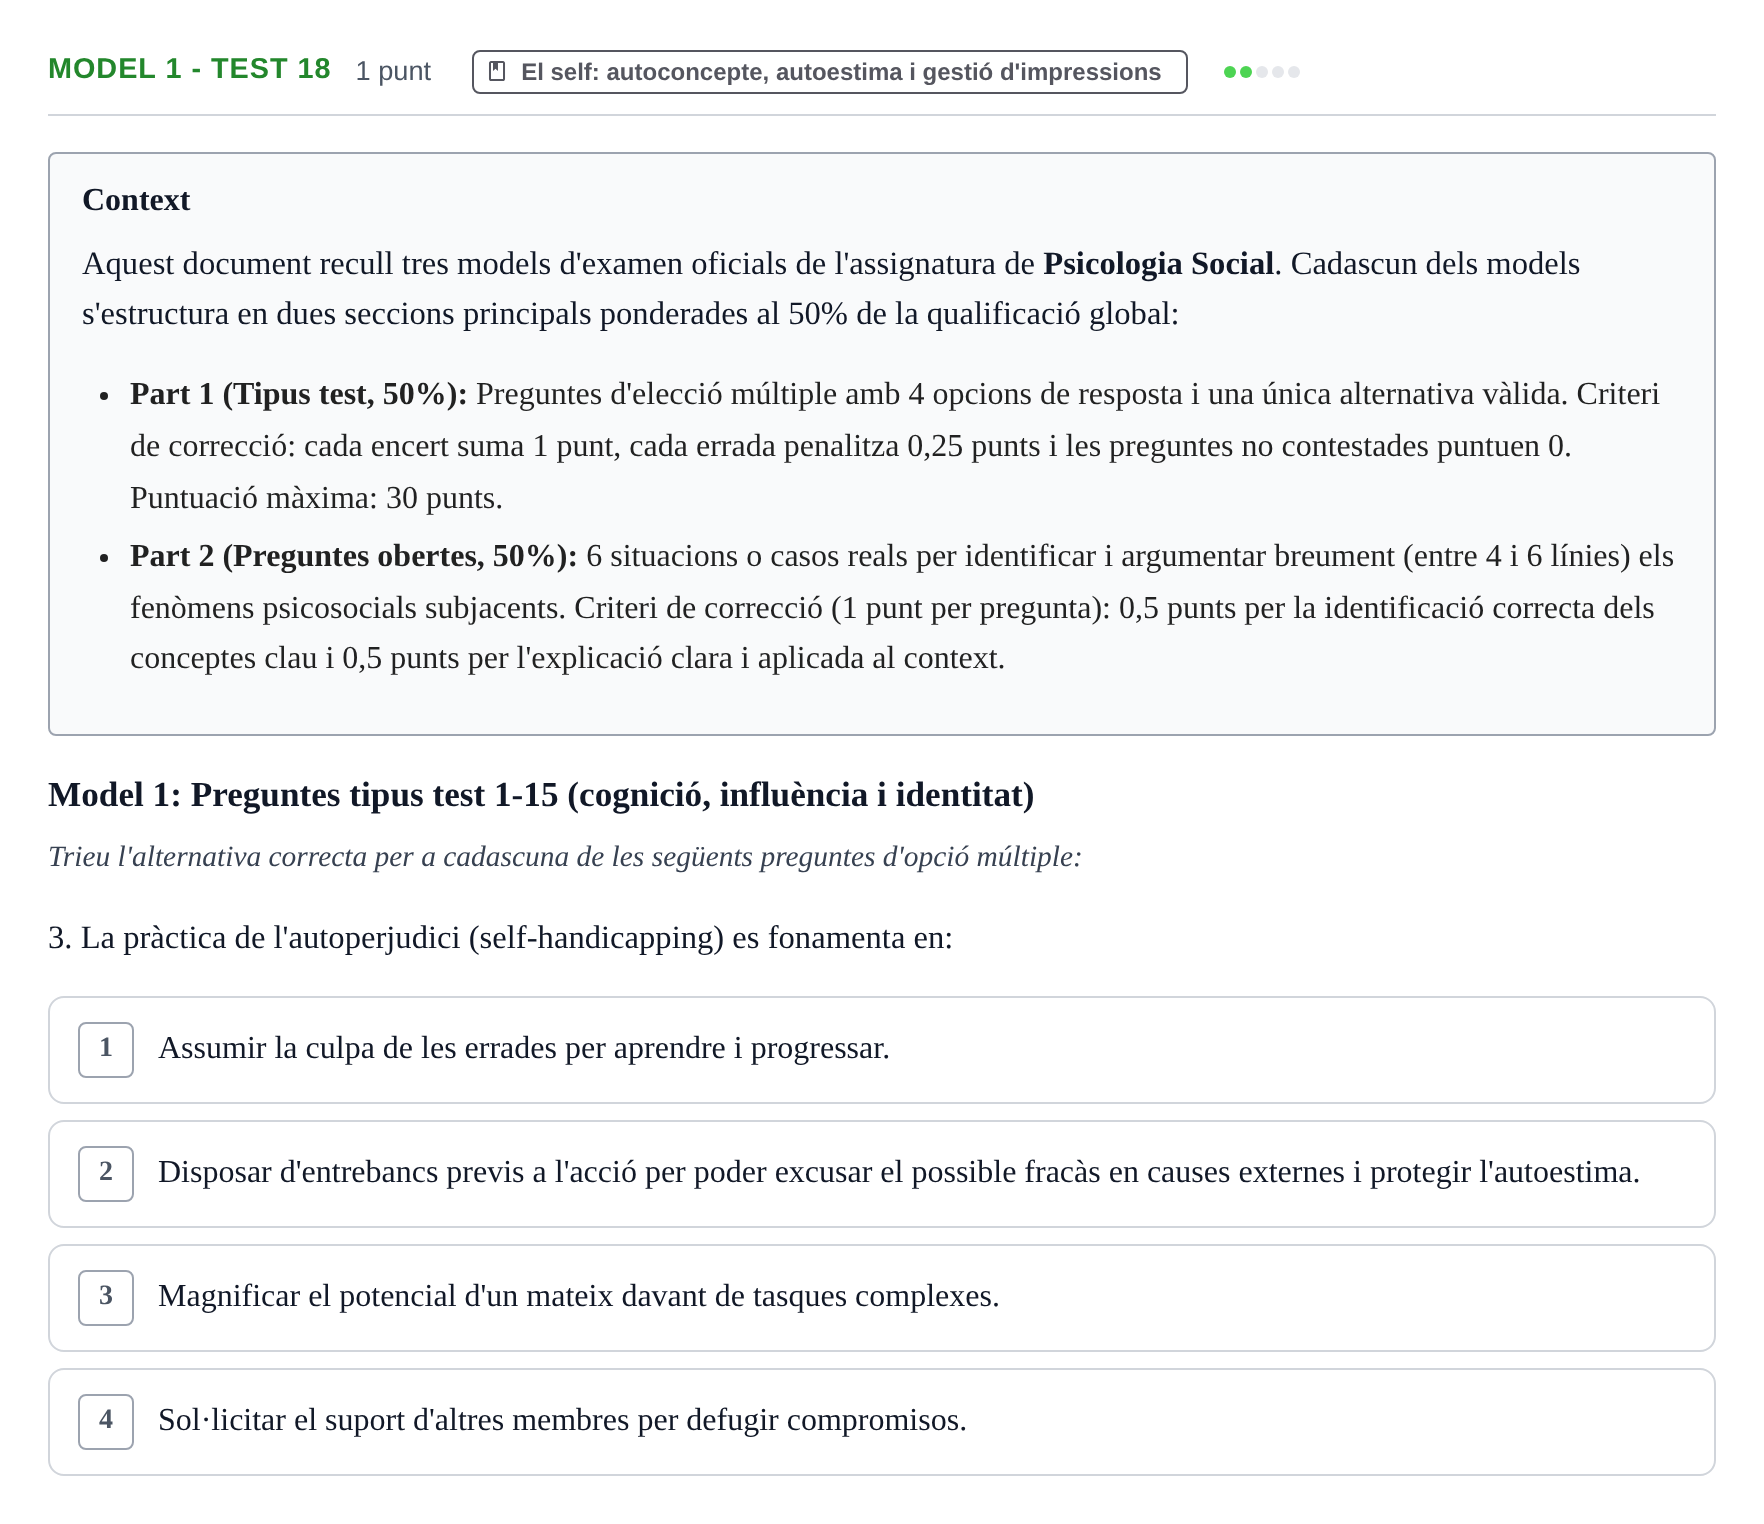Click the italic 'Trieu l'alternativa correcta' instruction
The width and height of the screenshot is (1764, 1524).
pos(565,857)
